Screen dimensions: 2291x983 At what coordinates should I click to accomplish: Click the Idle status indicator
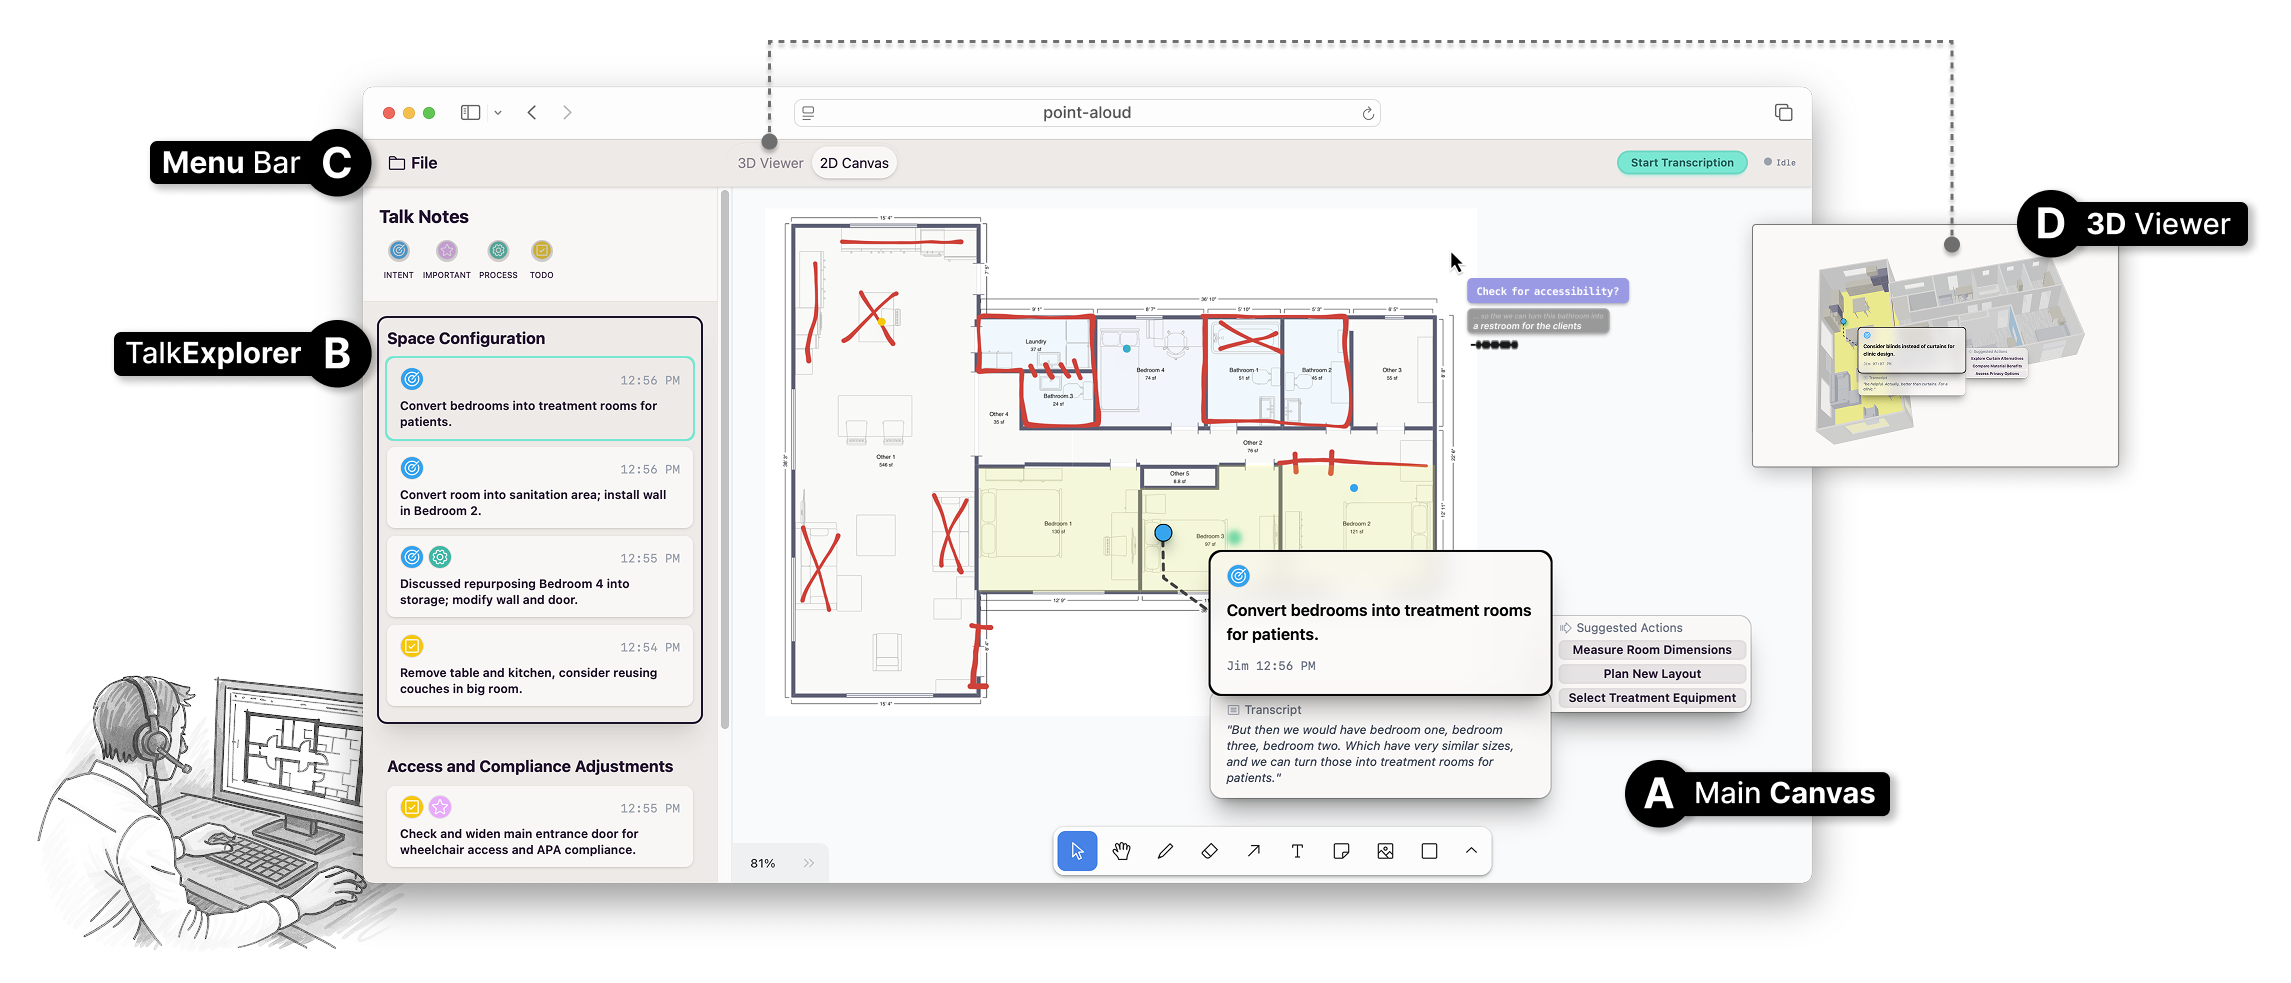tap(1780, 163)
